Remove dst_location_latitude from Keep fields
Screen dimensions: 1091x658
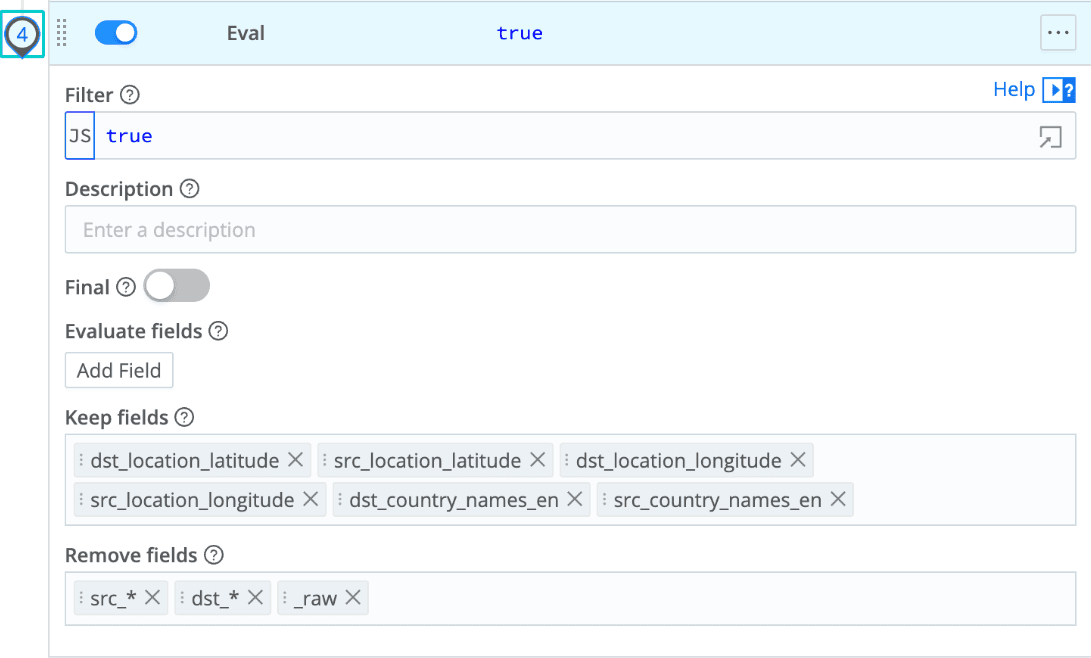(295, 460)
